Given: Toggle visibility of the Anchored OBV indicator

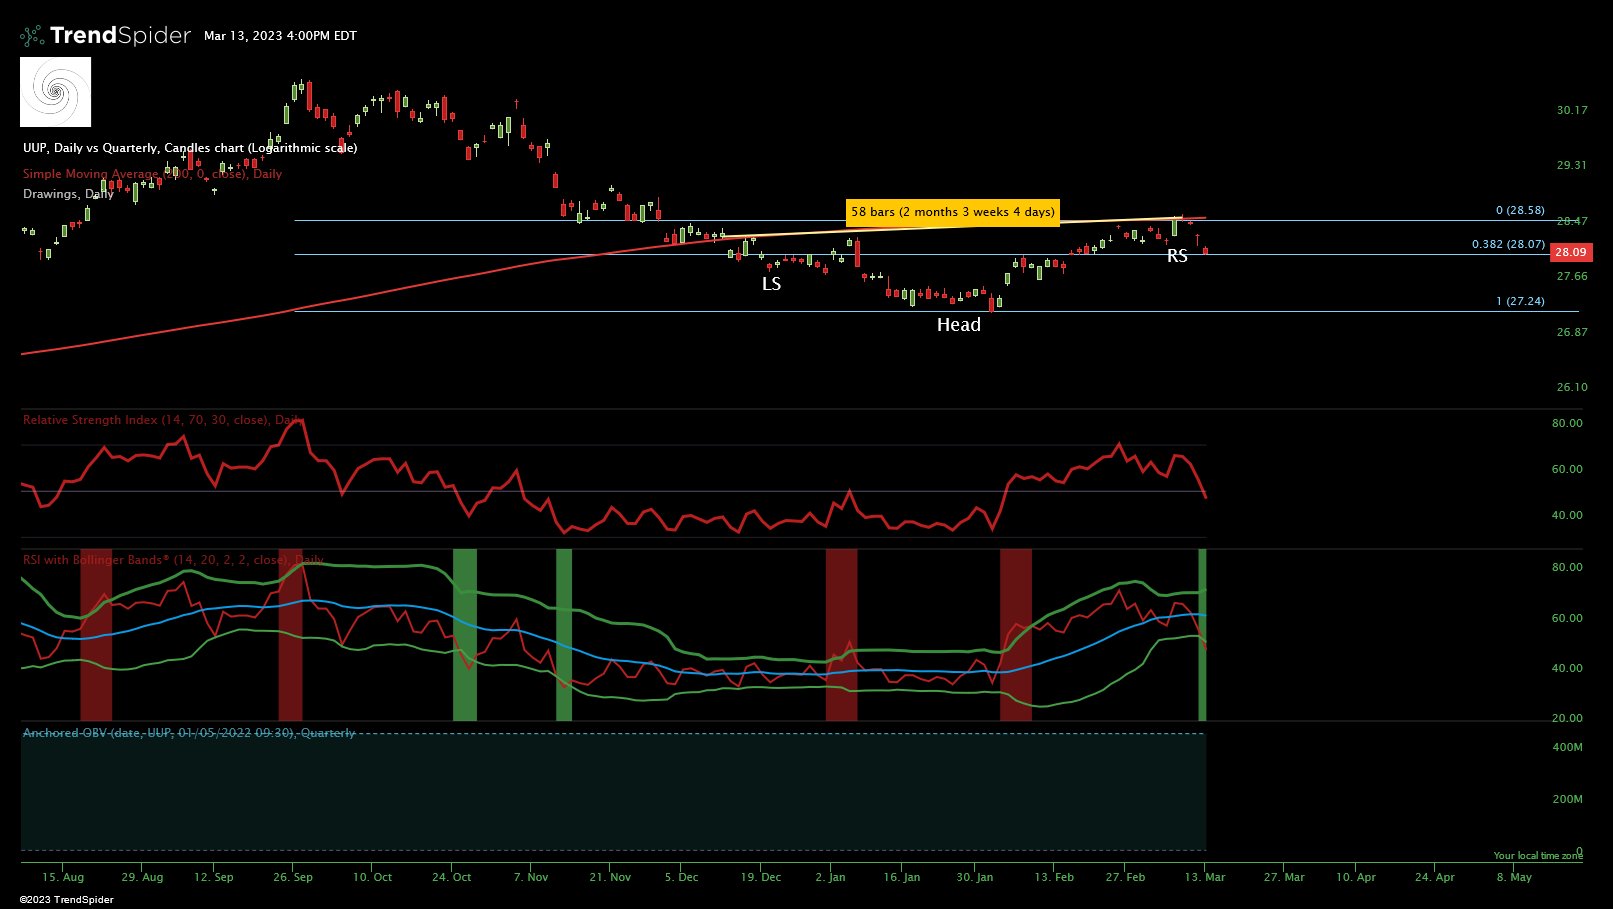Looking at the screenshot, I should pos(188,733).
